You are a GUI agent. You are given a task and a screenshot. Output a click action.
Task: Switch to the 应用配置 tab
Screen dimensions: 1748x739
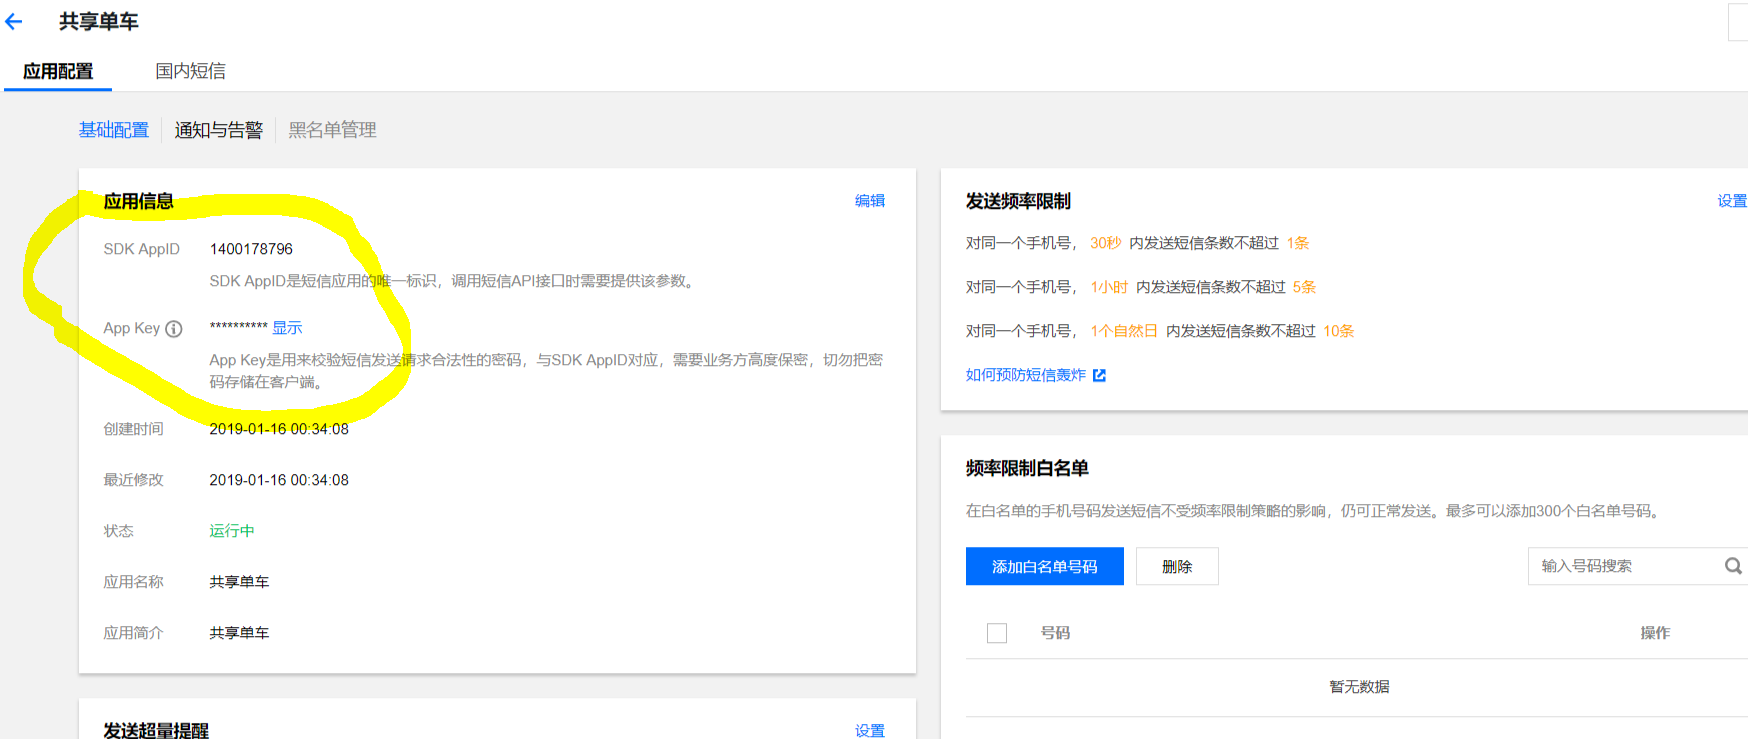(58, 71)
